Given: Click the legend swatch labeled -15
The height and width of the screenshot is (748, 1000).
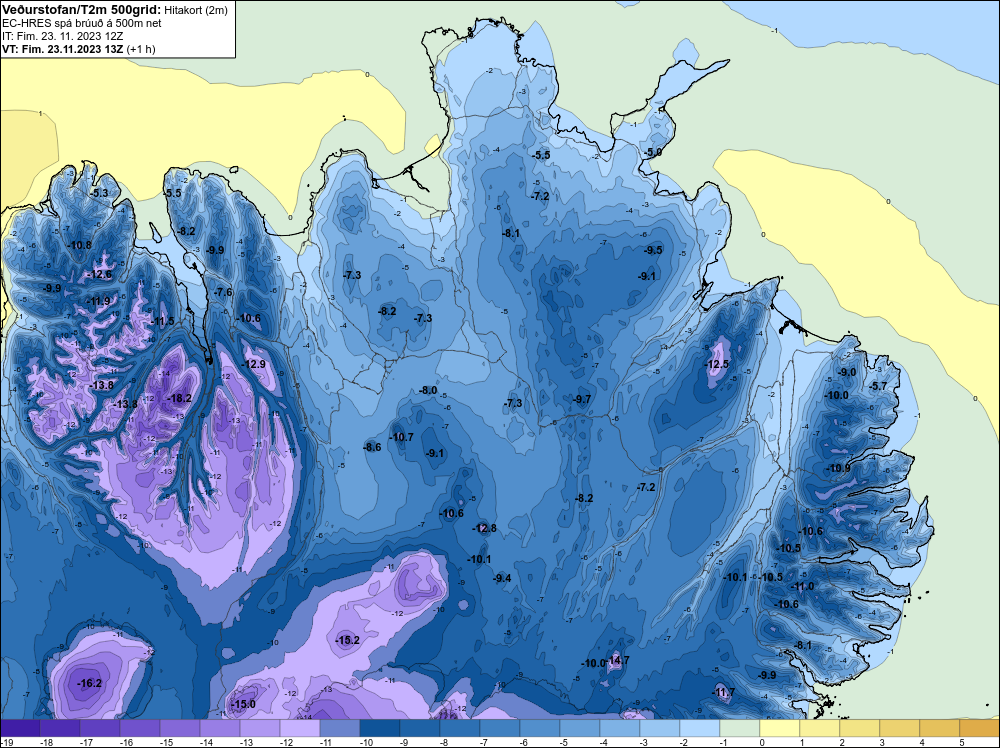Looking at the screenshot, I should [x=180, y=728].
